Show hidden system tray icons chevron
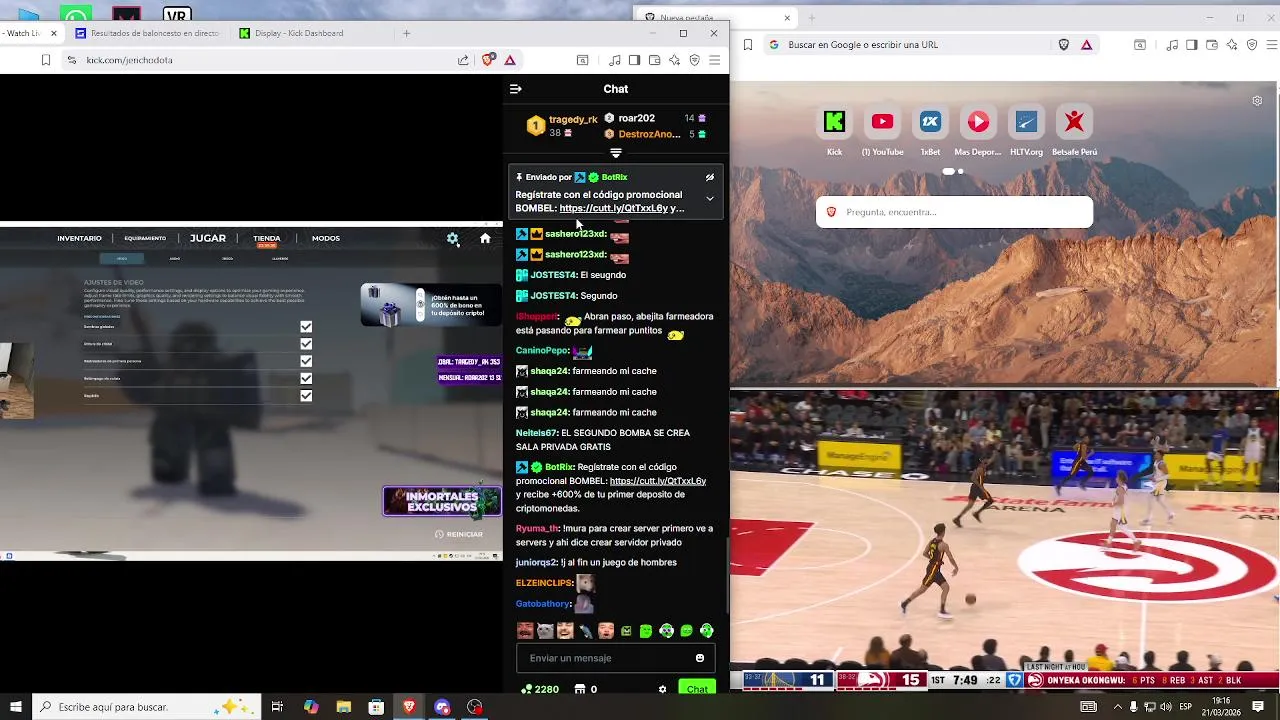The width and height of the screenshot is (1280, 720). coord(1117,707)
